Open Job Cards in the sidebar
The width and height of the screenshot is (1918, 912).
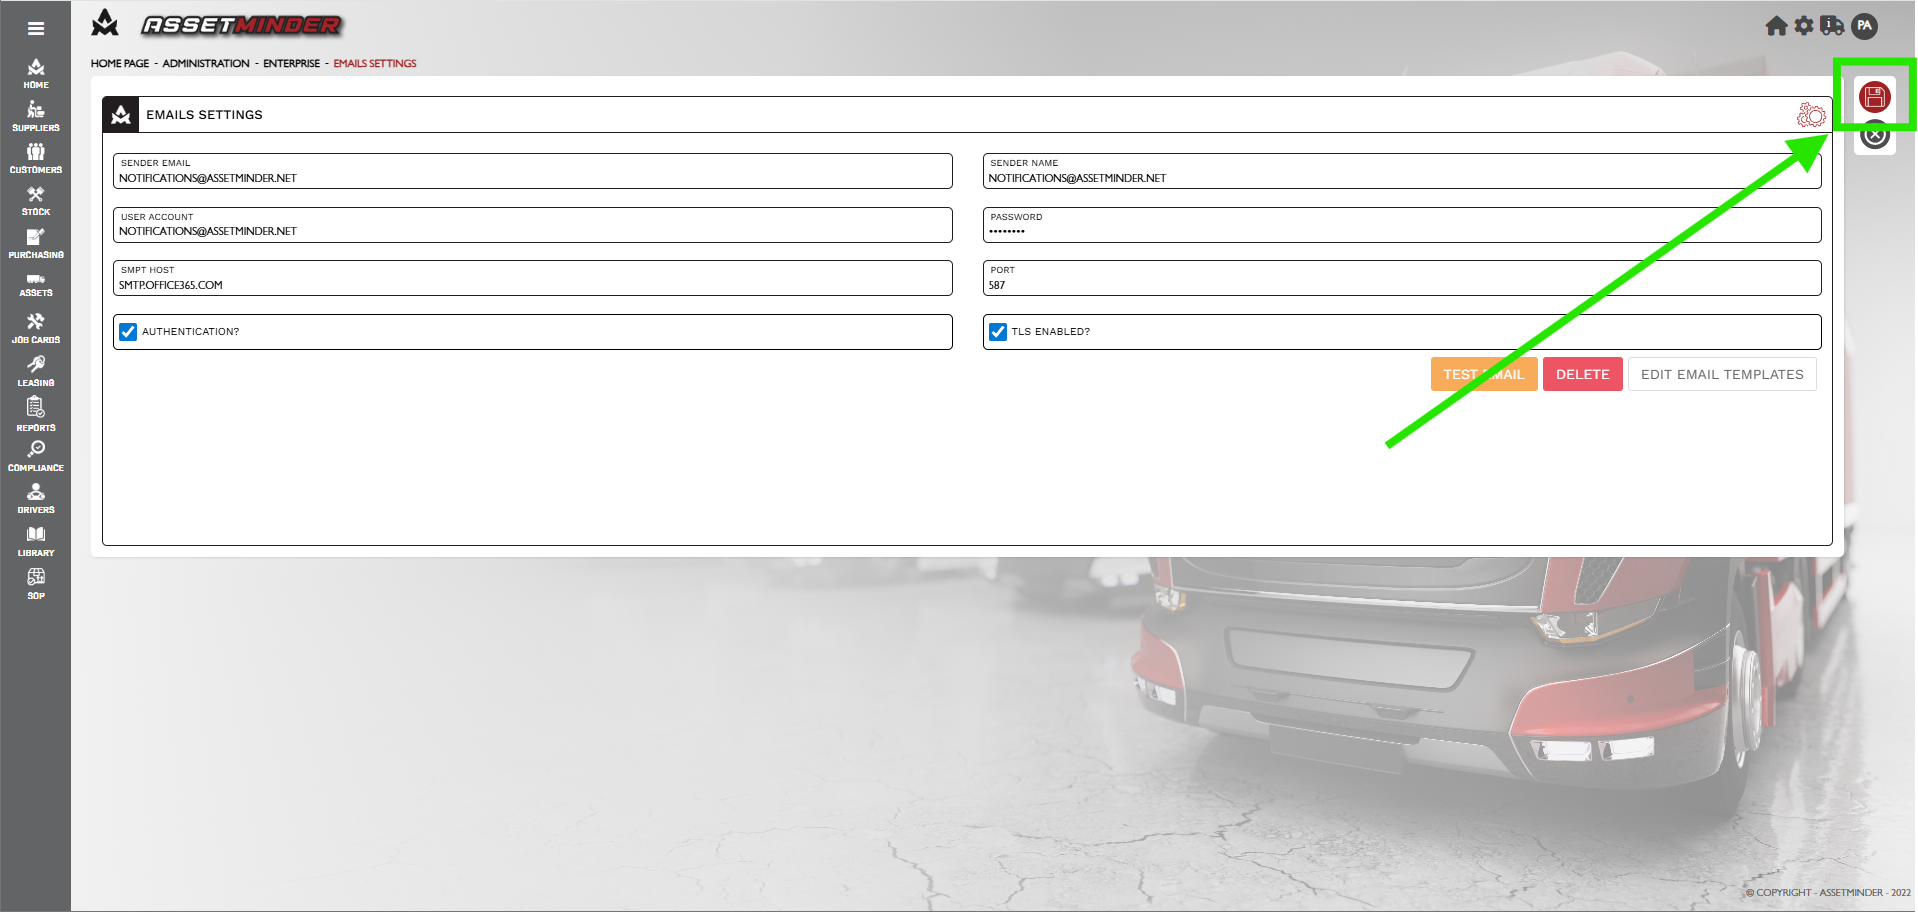point(36,328)
